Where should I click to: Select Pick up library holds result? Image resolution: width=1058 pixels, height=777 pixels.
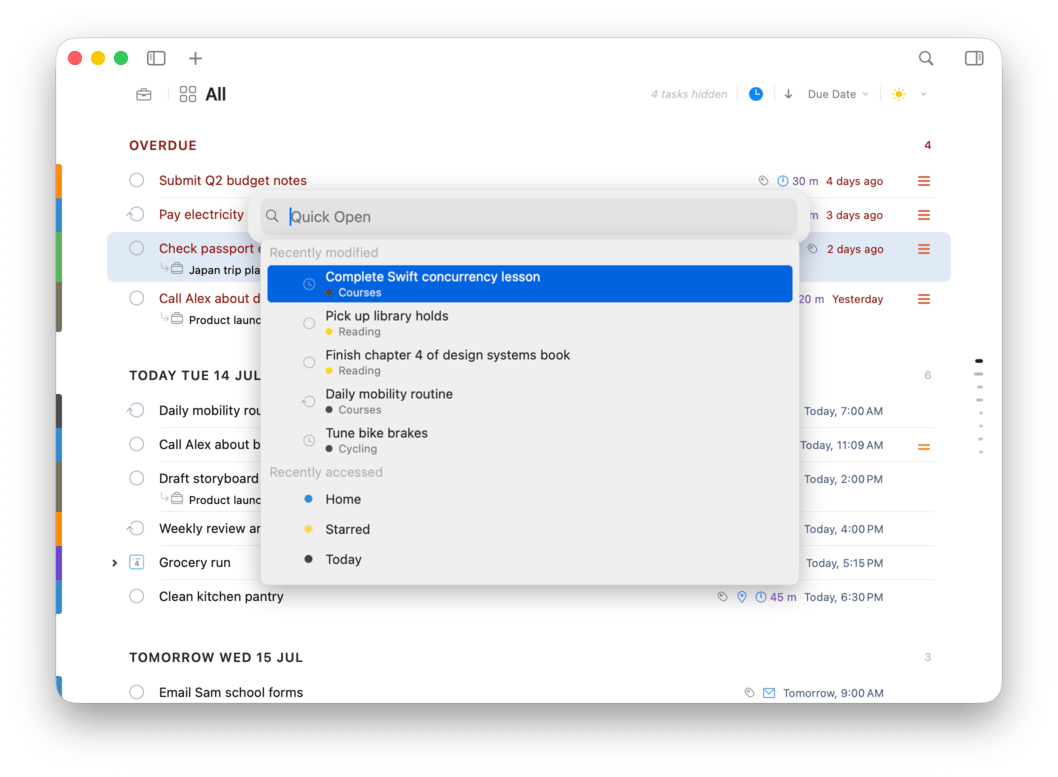530,323
